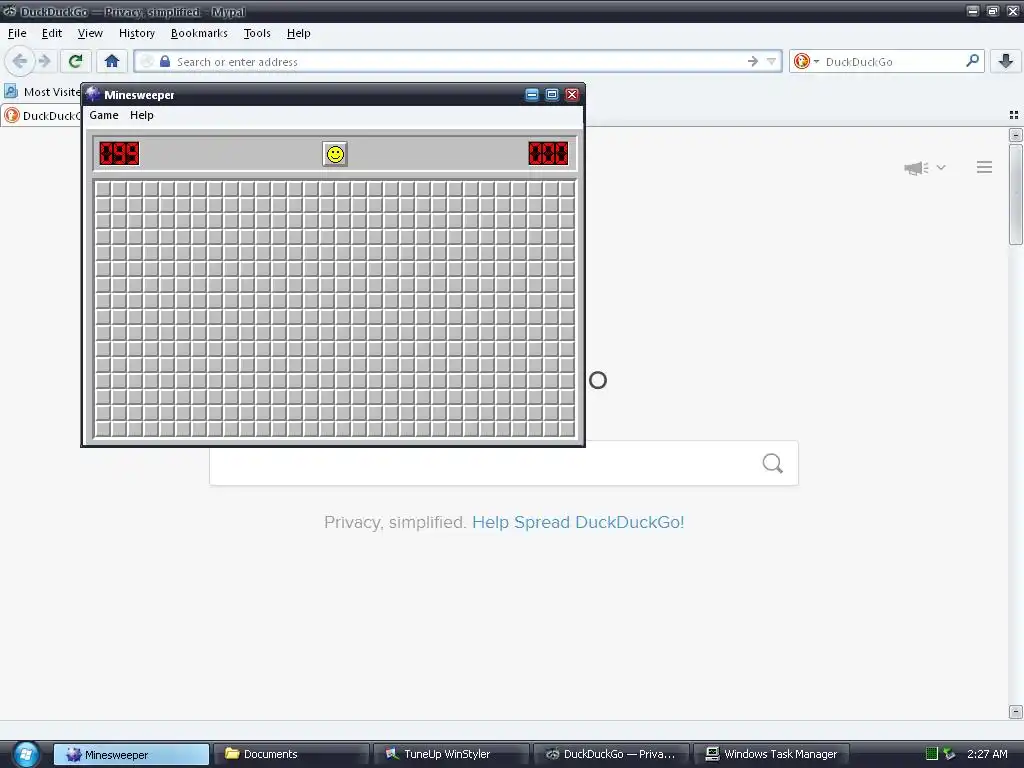The height and width of the screenshot is (768, 1024).
Task: Go to the browser home page icon
Action: coord(112,61)
